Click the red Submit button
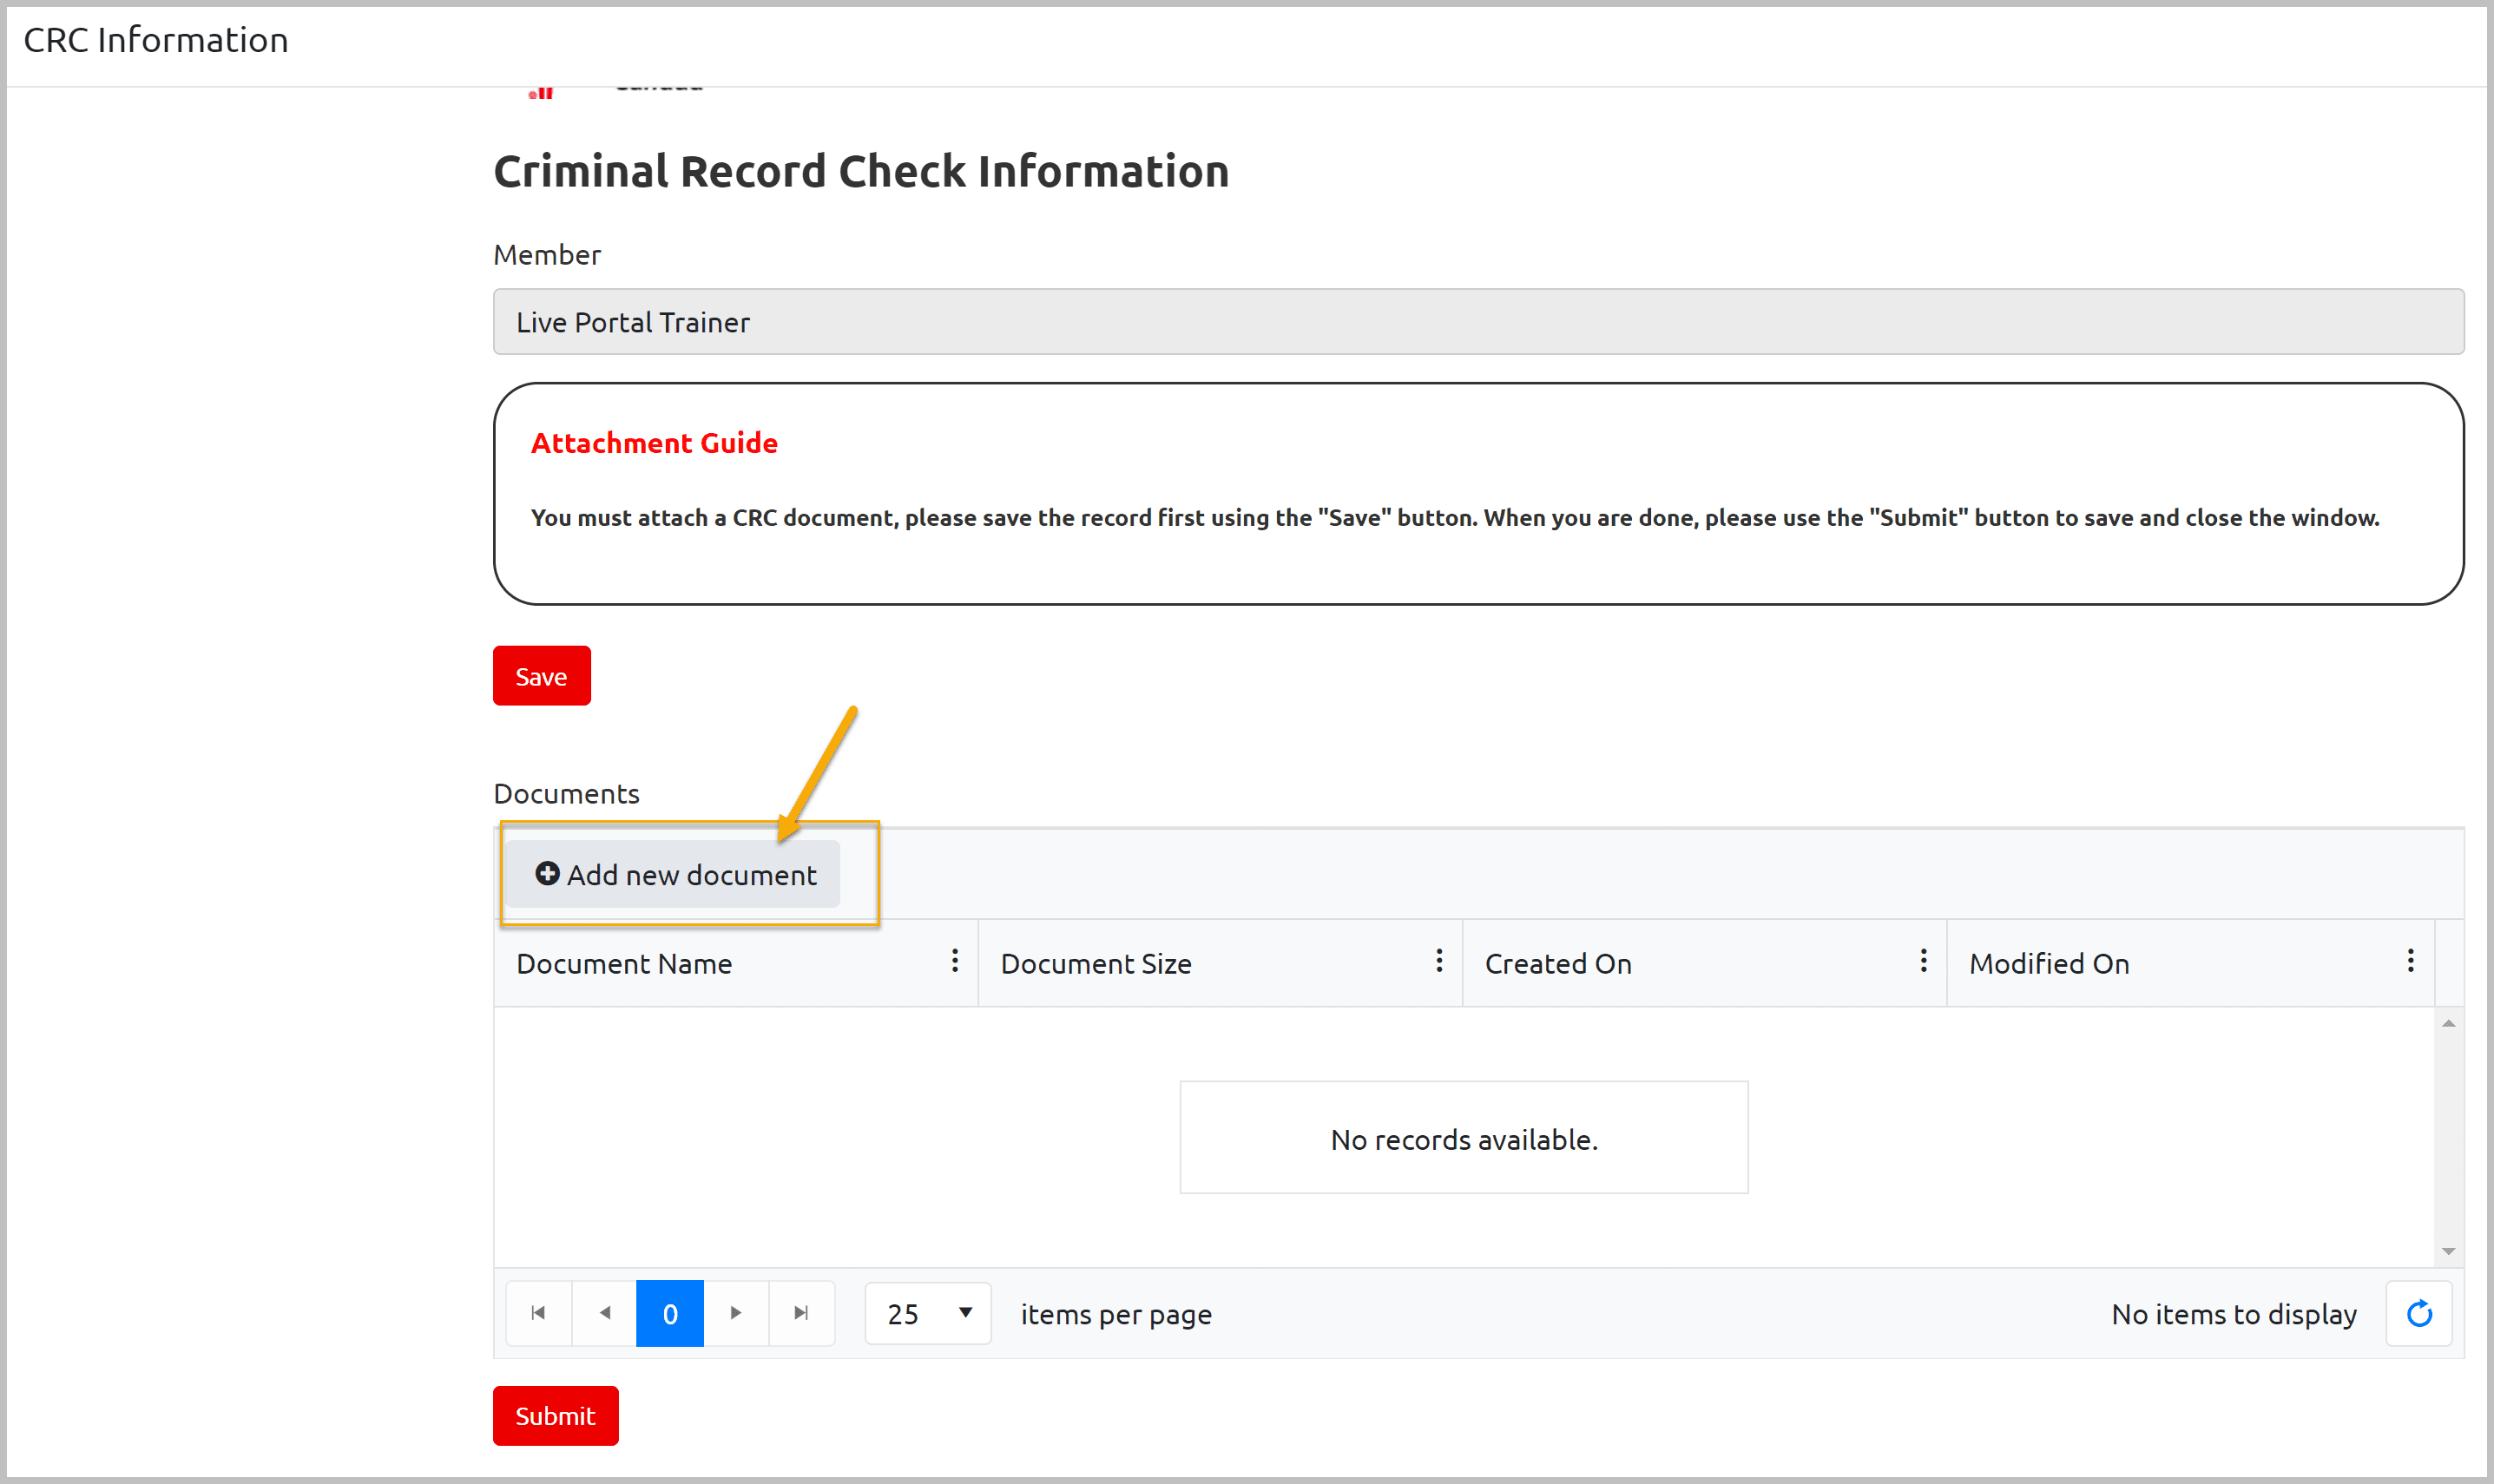This screenshot has width=2494, height=1484. (x=555, y=1415)
